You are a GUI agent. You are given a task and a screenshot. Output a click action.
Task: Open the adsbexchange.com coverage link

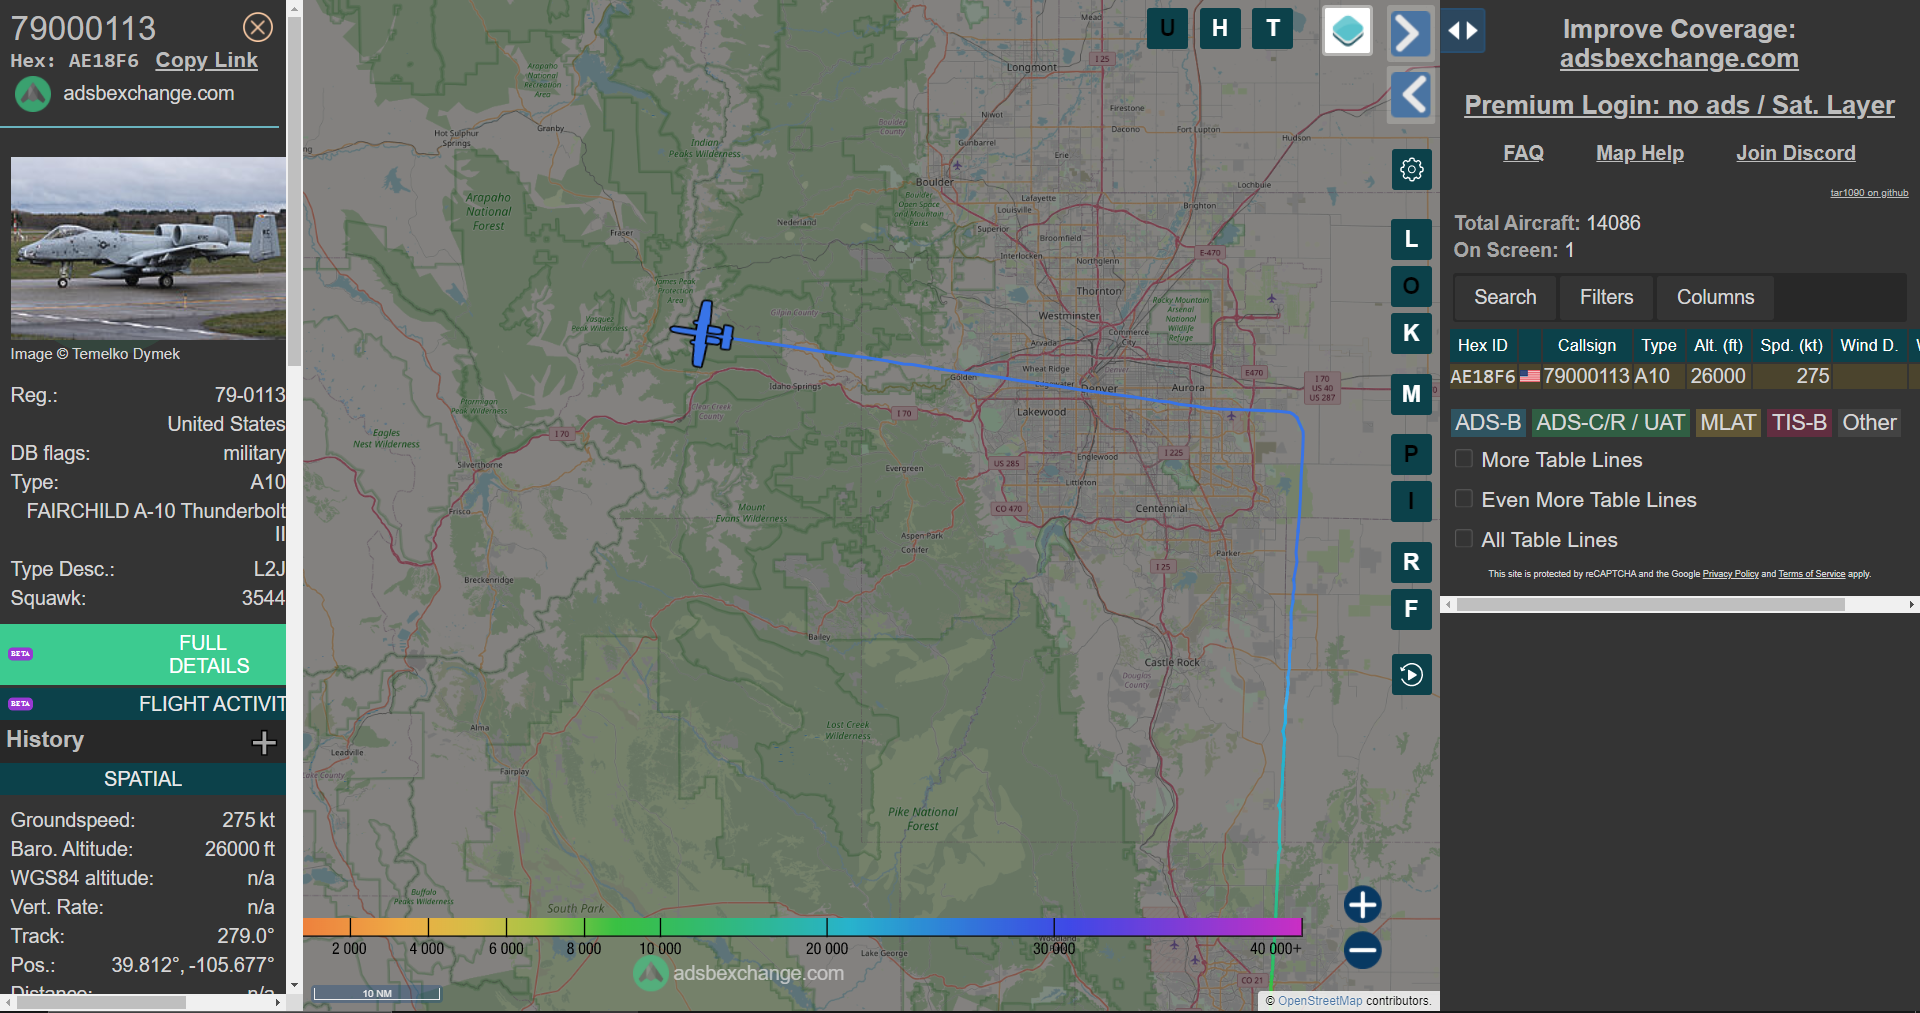click(x=1679, y=59)
